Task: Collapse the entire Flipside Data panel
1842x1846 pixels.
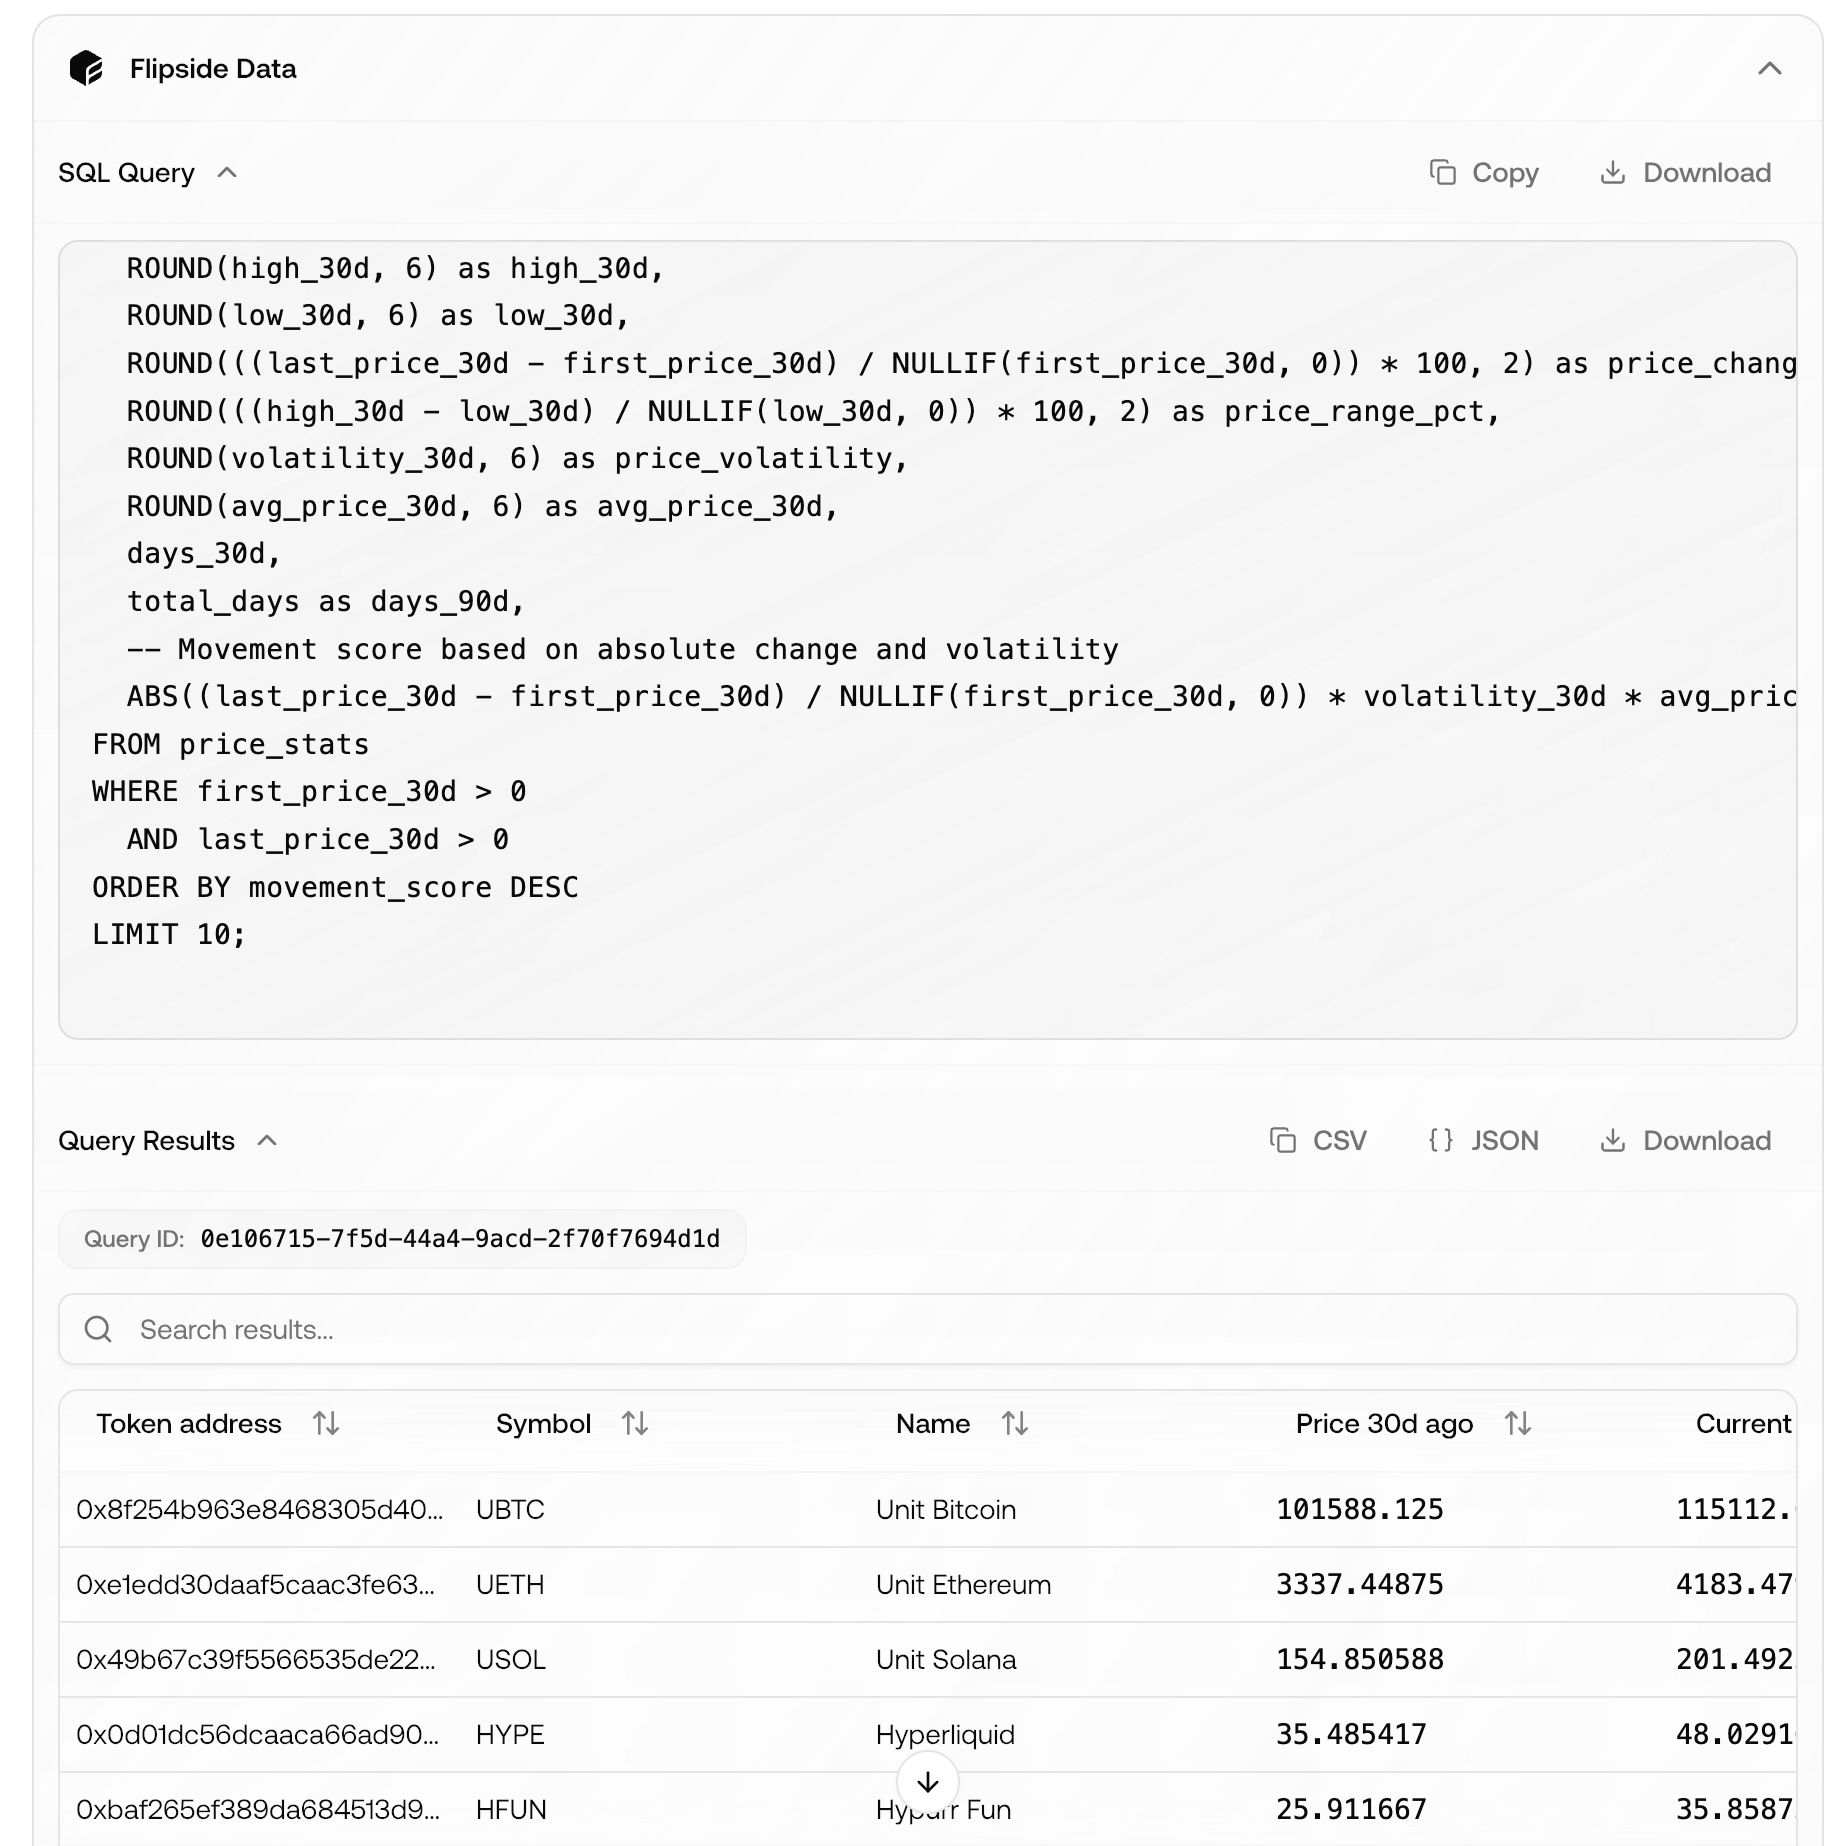Action: [1768, 68]
